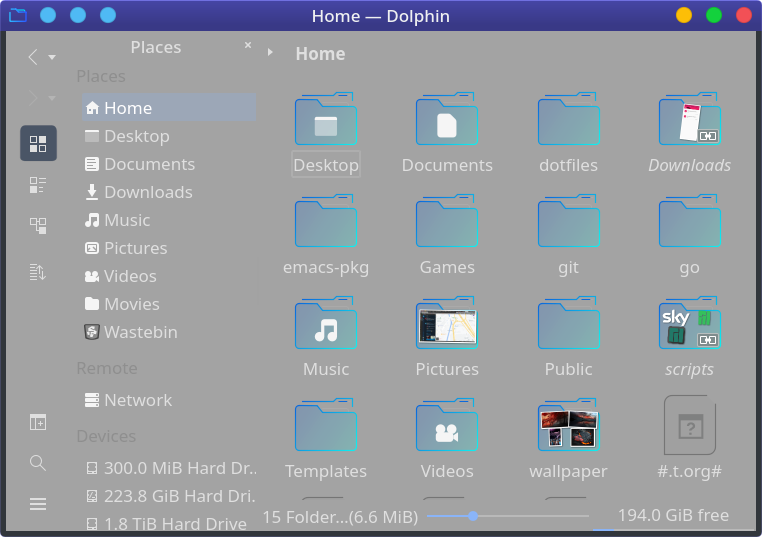The height and width of the screenshot is (537, 762).
Task: Close the Places panel
Action: click(x=248, y=46)
